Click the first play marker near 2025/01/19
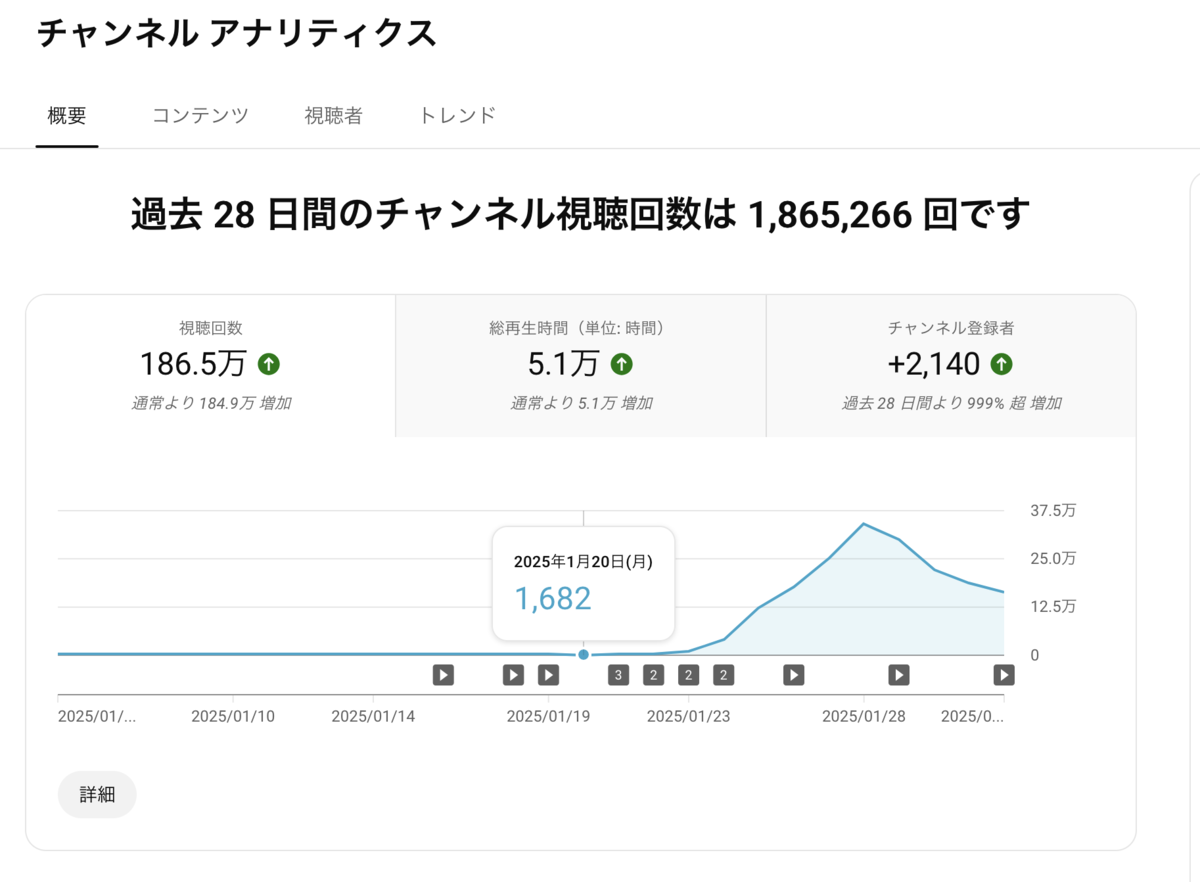Viewport: 1200px width, 882px height. click(x=513, y=675)
